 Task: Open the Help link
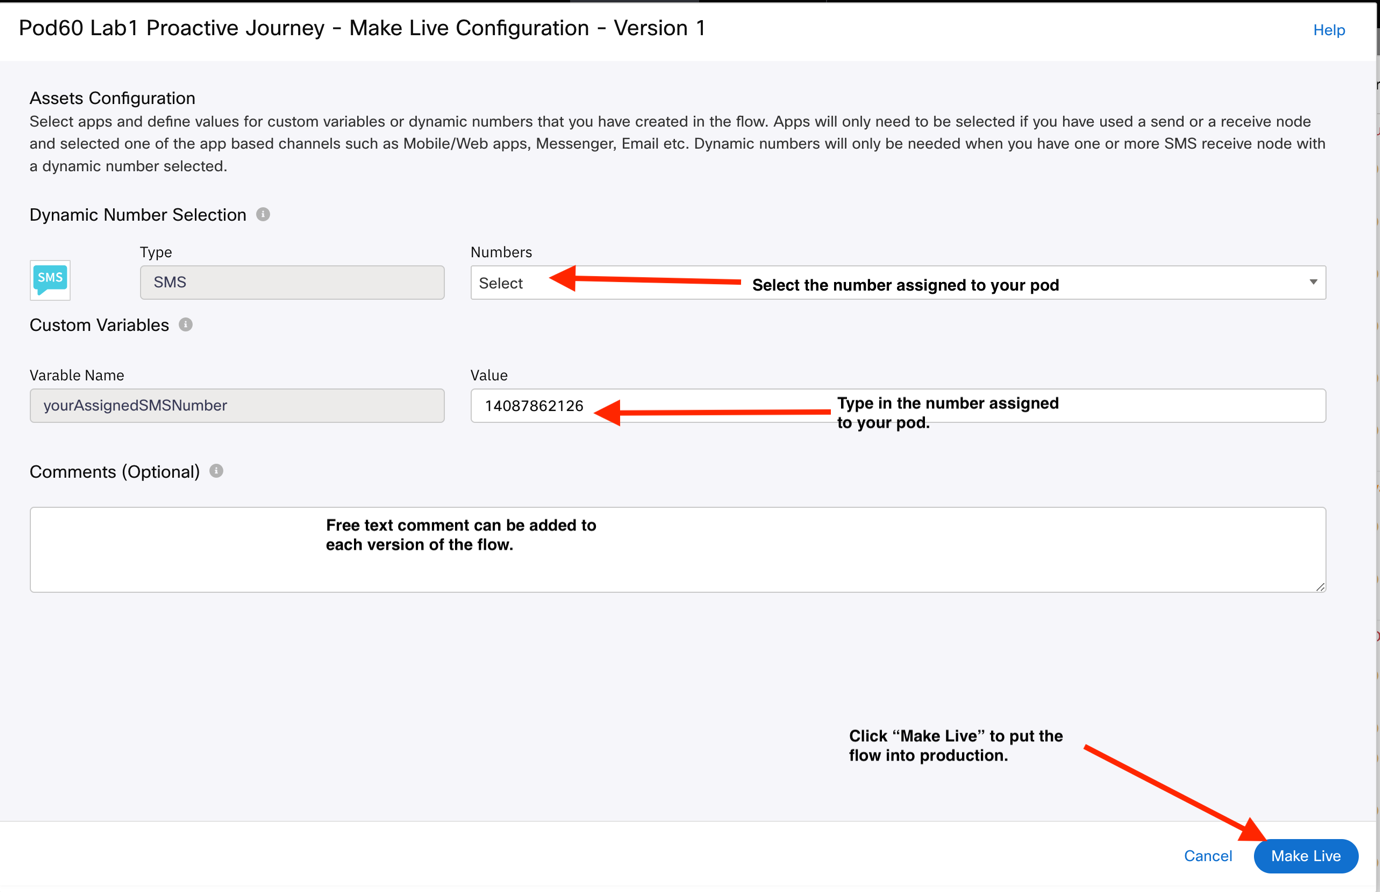1329,30
